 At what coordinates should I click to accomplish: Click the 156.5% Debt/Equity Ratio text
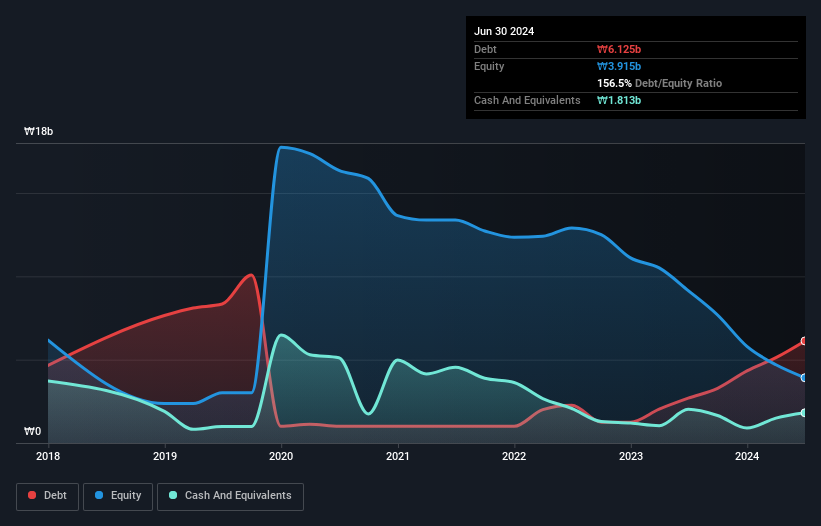coord(659,83)
